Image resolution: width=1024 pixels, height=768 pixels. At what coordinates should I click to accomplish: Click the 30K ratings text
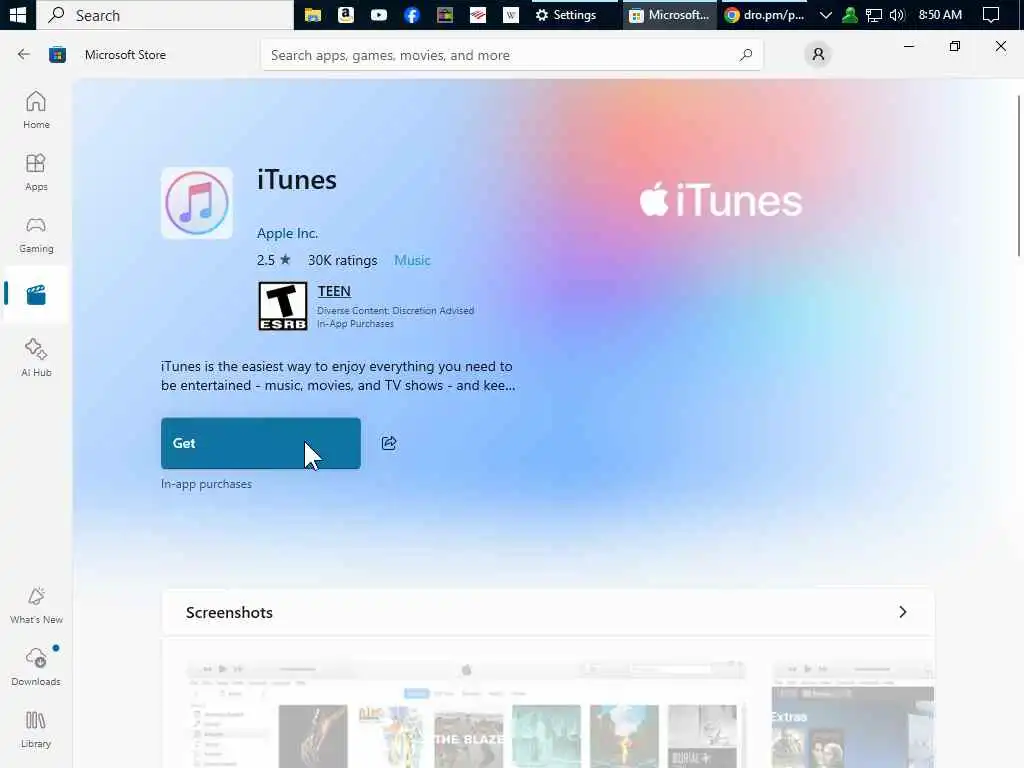pos(342,260)
